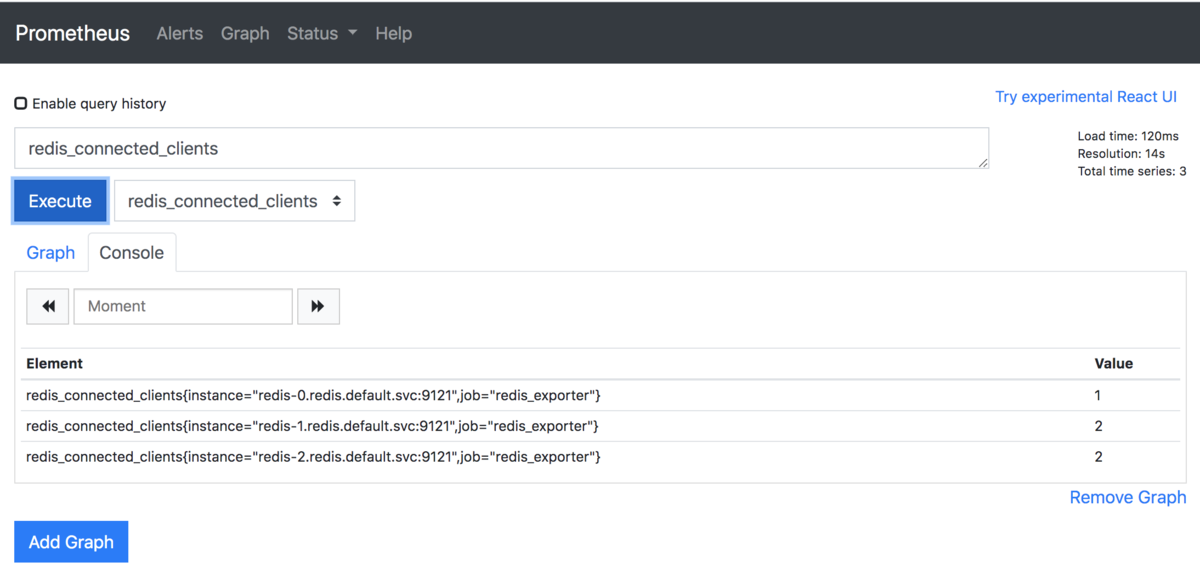Click the Value column header

pyautogui.click(x=1114, y=363)
